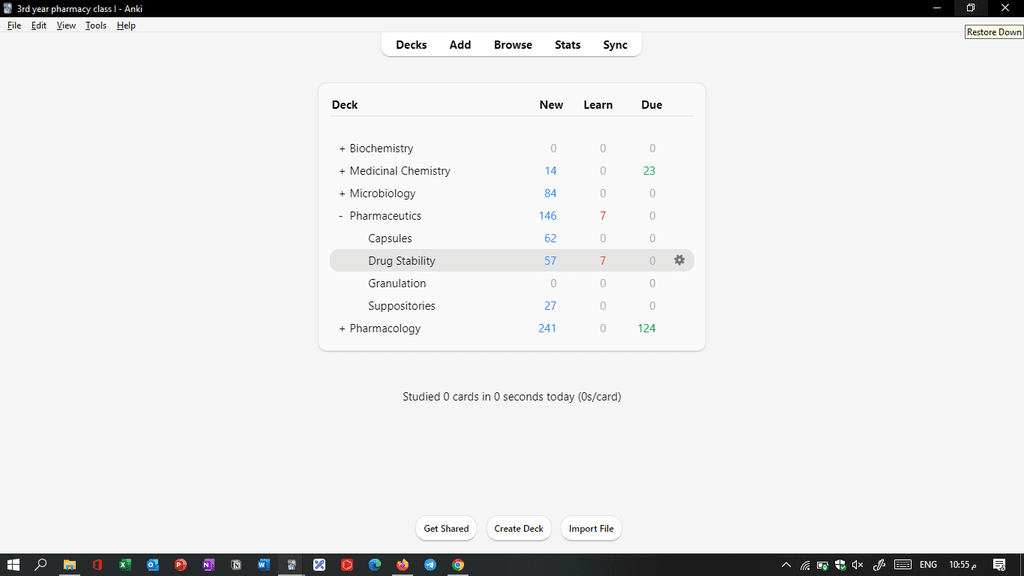The image size is (1024, 576).
Task: Open the network status tray icon
Action: [805, 565]
